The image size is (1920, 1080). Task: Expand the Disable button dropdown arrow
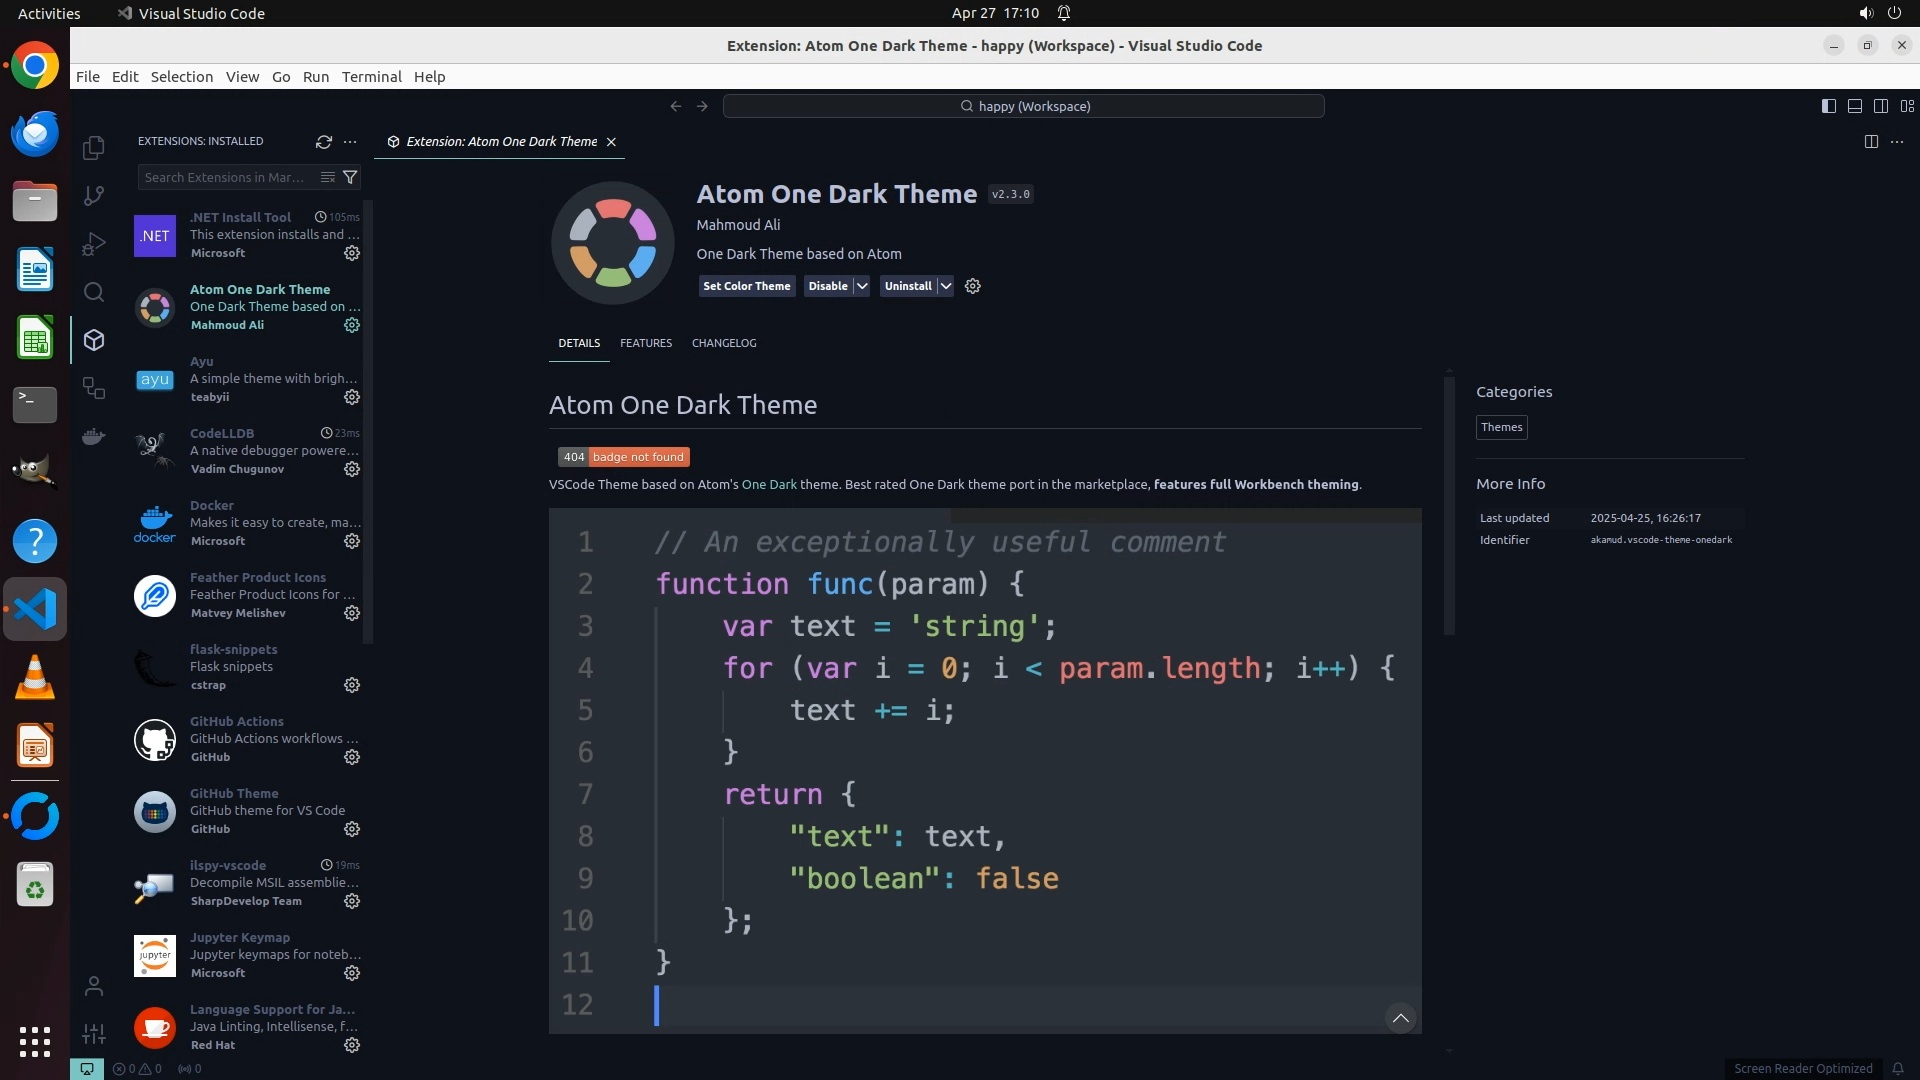click(x=862, y=286)
